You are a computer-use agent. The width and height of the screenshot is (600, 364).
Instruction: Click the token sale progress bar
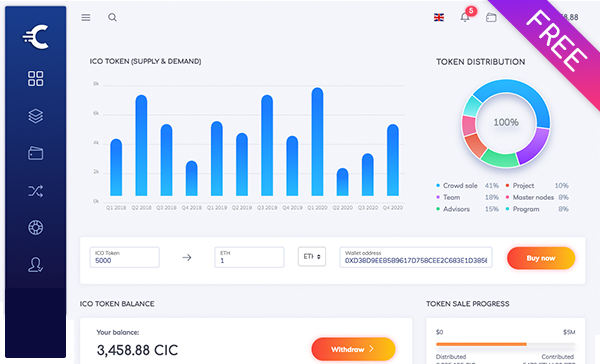tap(505, 344)
